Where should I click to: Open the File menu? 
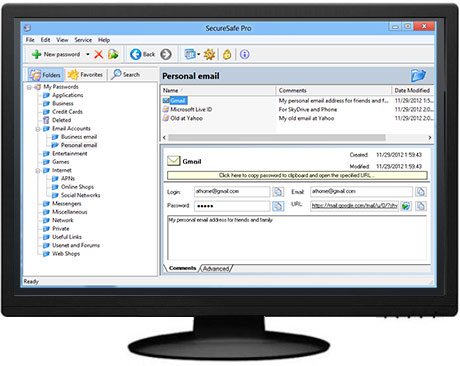point(30,40)
